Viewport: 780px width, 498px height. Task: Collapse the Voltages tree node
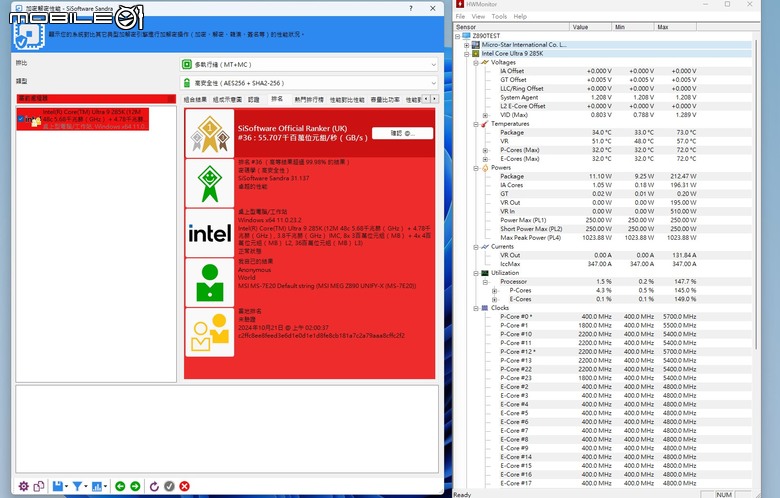click(476, 63)
